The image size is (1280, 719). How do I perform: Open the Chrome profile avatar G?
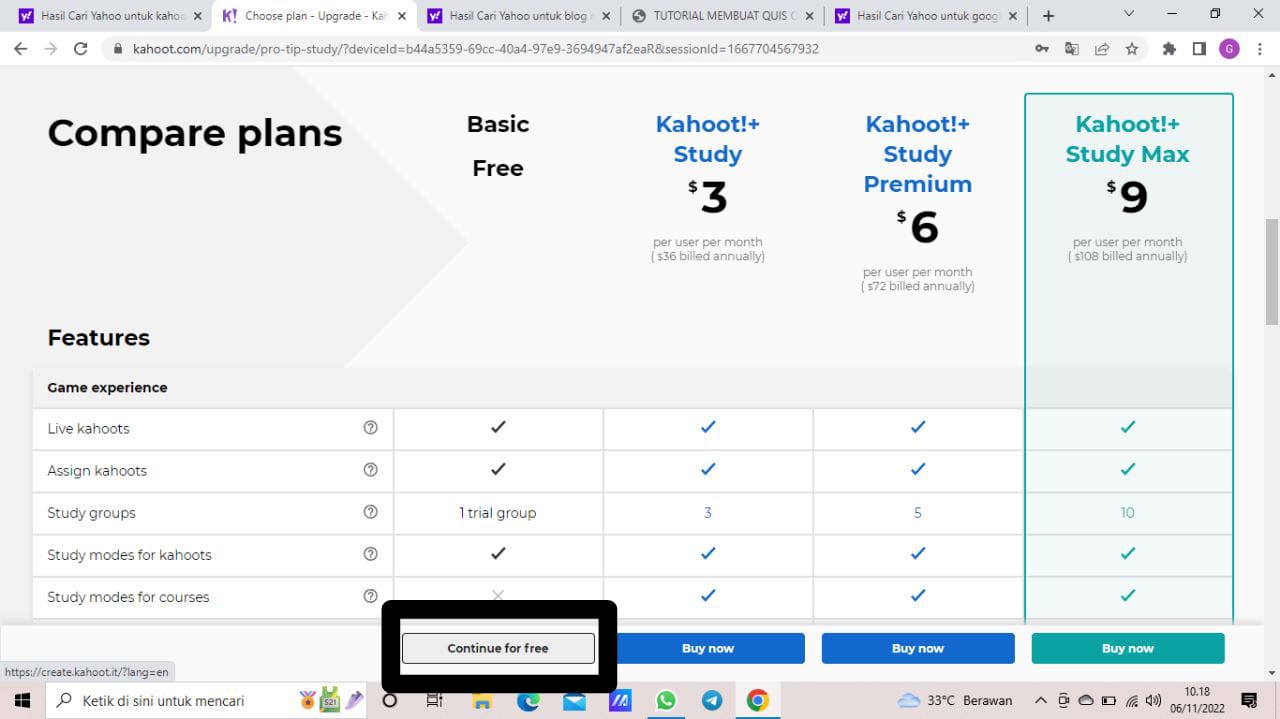[x=1229, y=48]
